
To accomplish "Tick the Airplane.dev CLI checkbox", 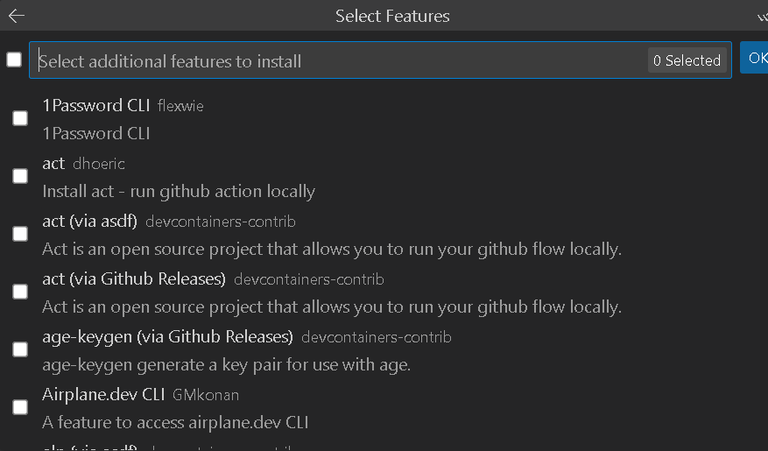I will (20, 407).
